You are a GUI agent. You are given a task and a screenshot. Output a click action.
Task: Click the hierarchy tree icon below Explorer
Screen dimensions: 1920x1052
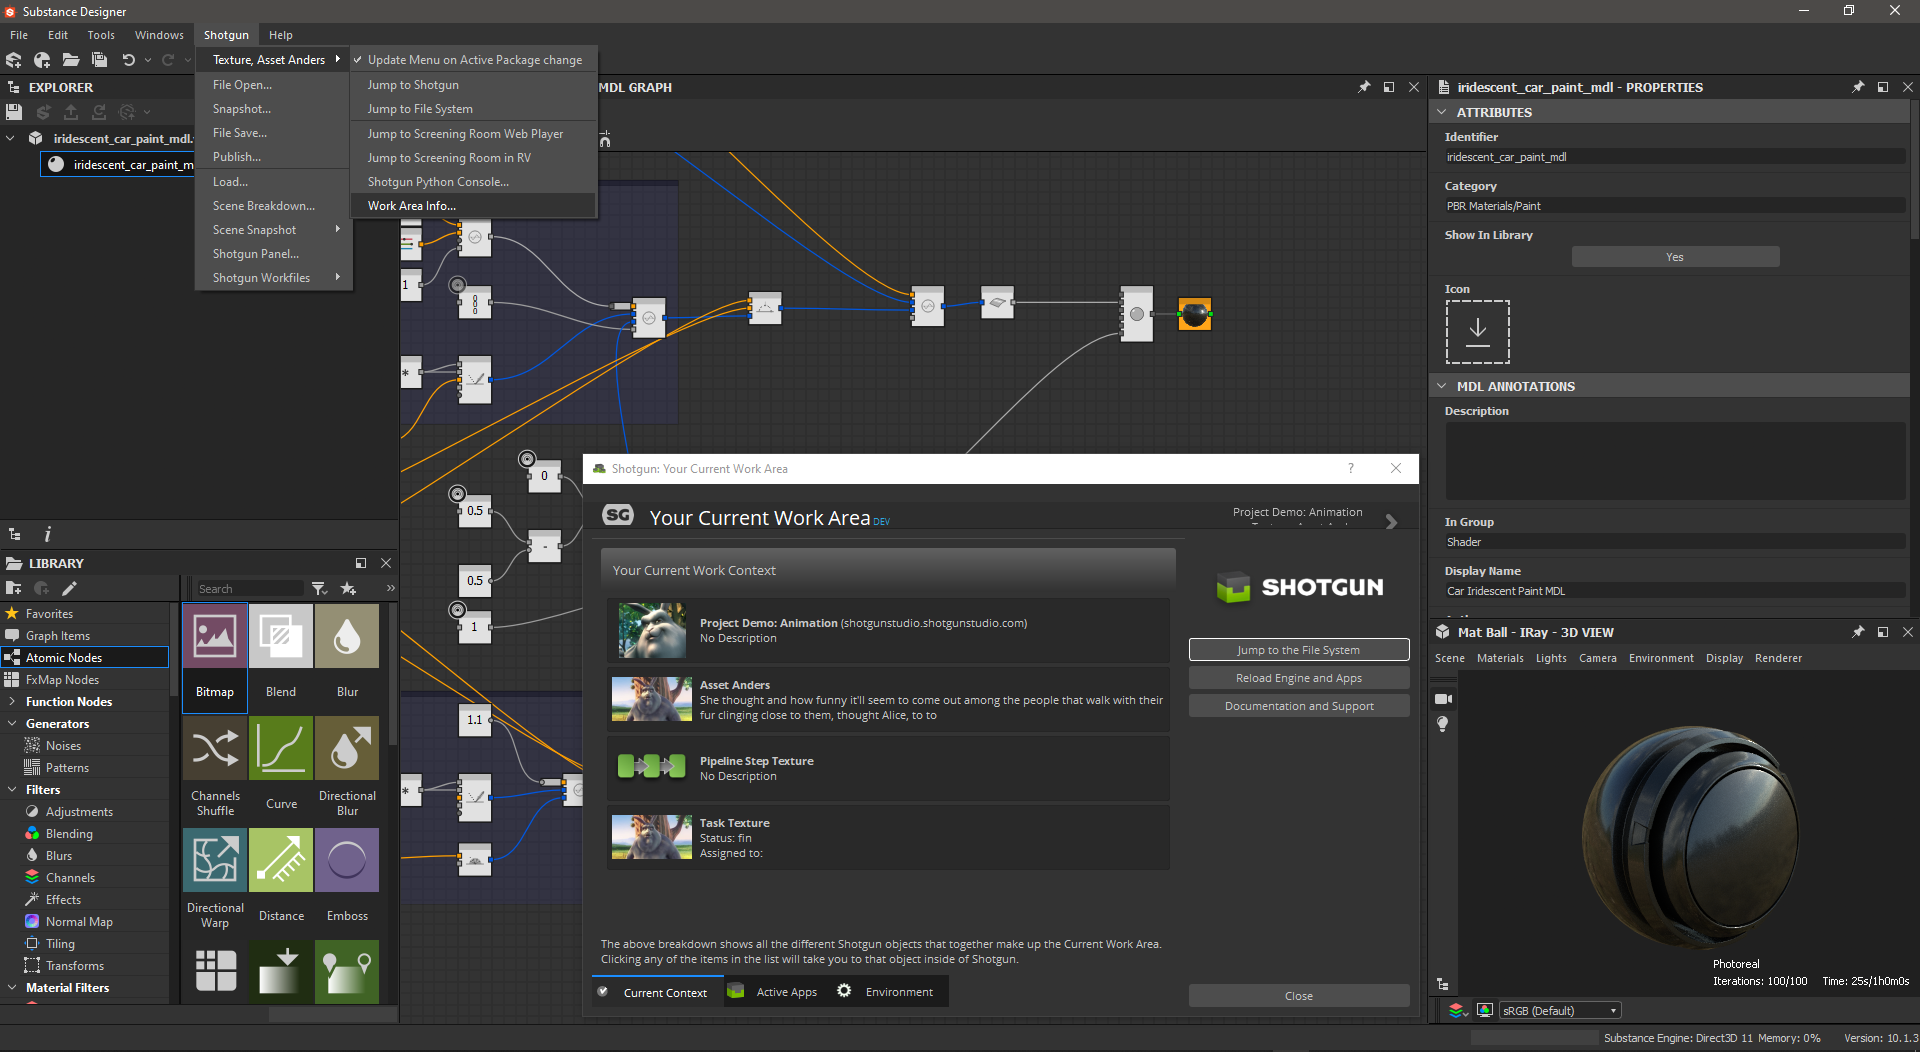[x=14, y=534]
